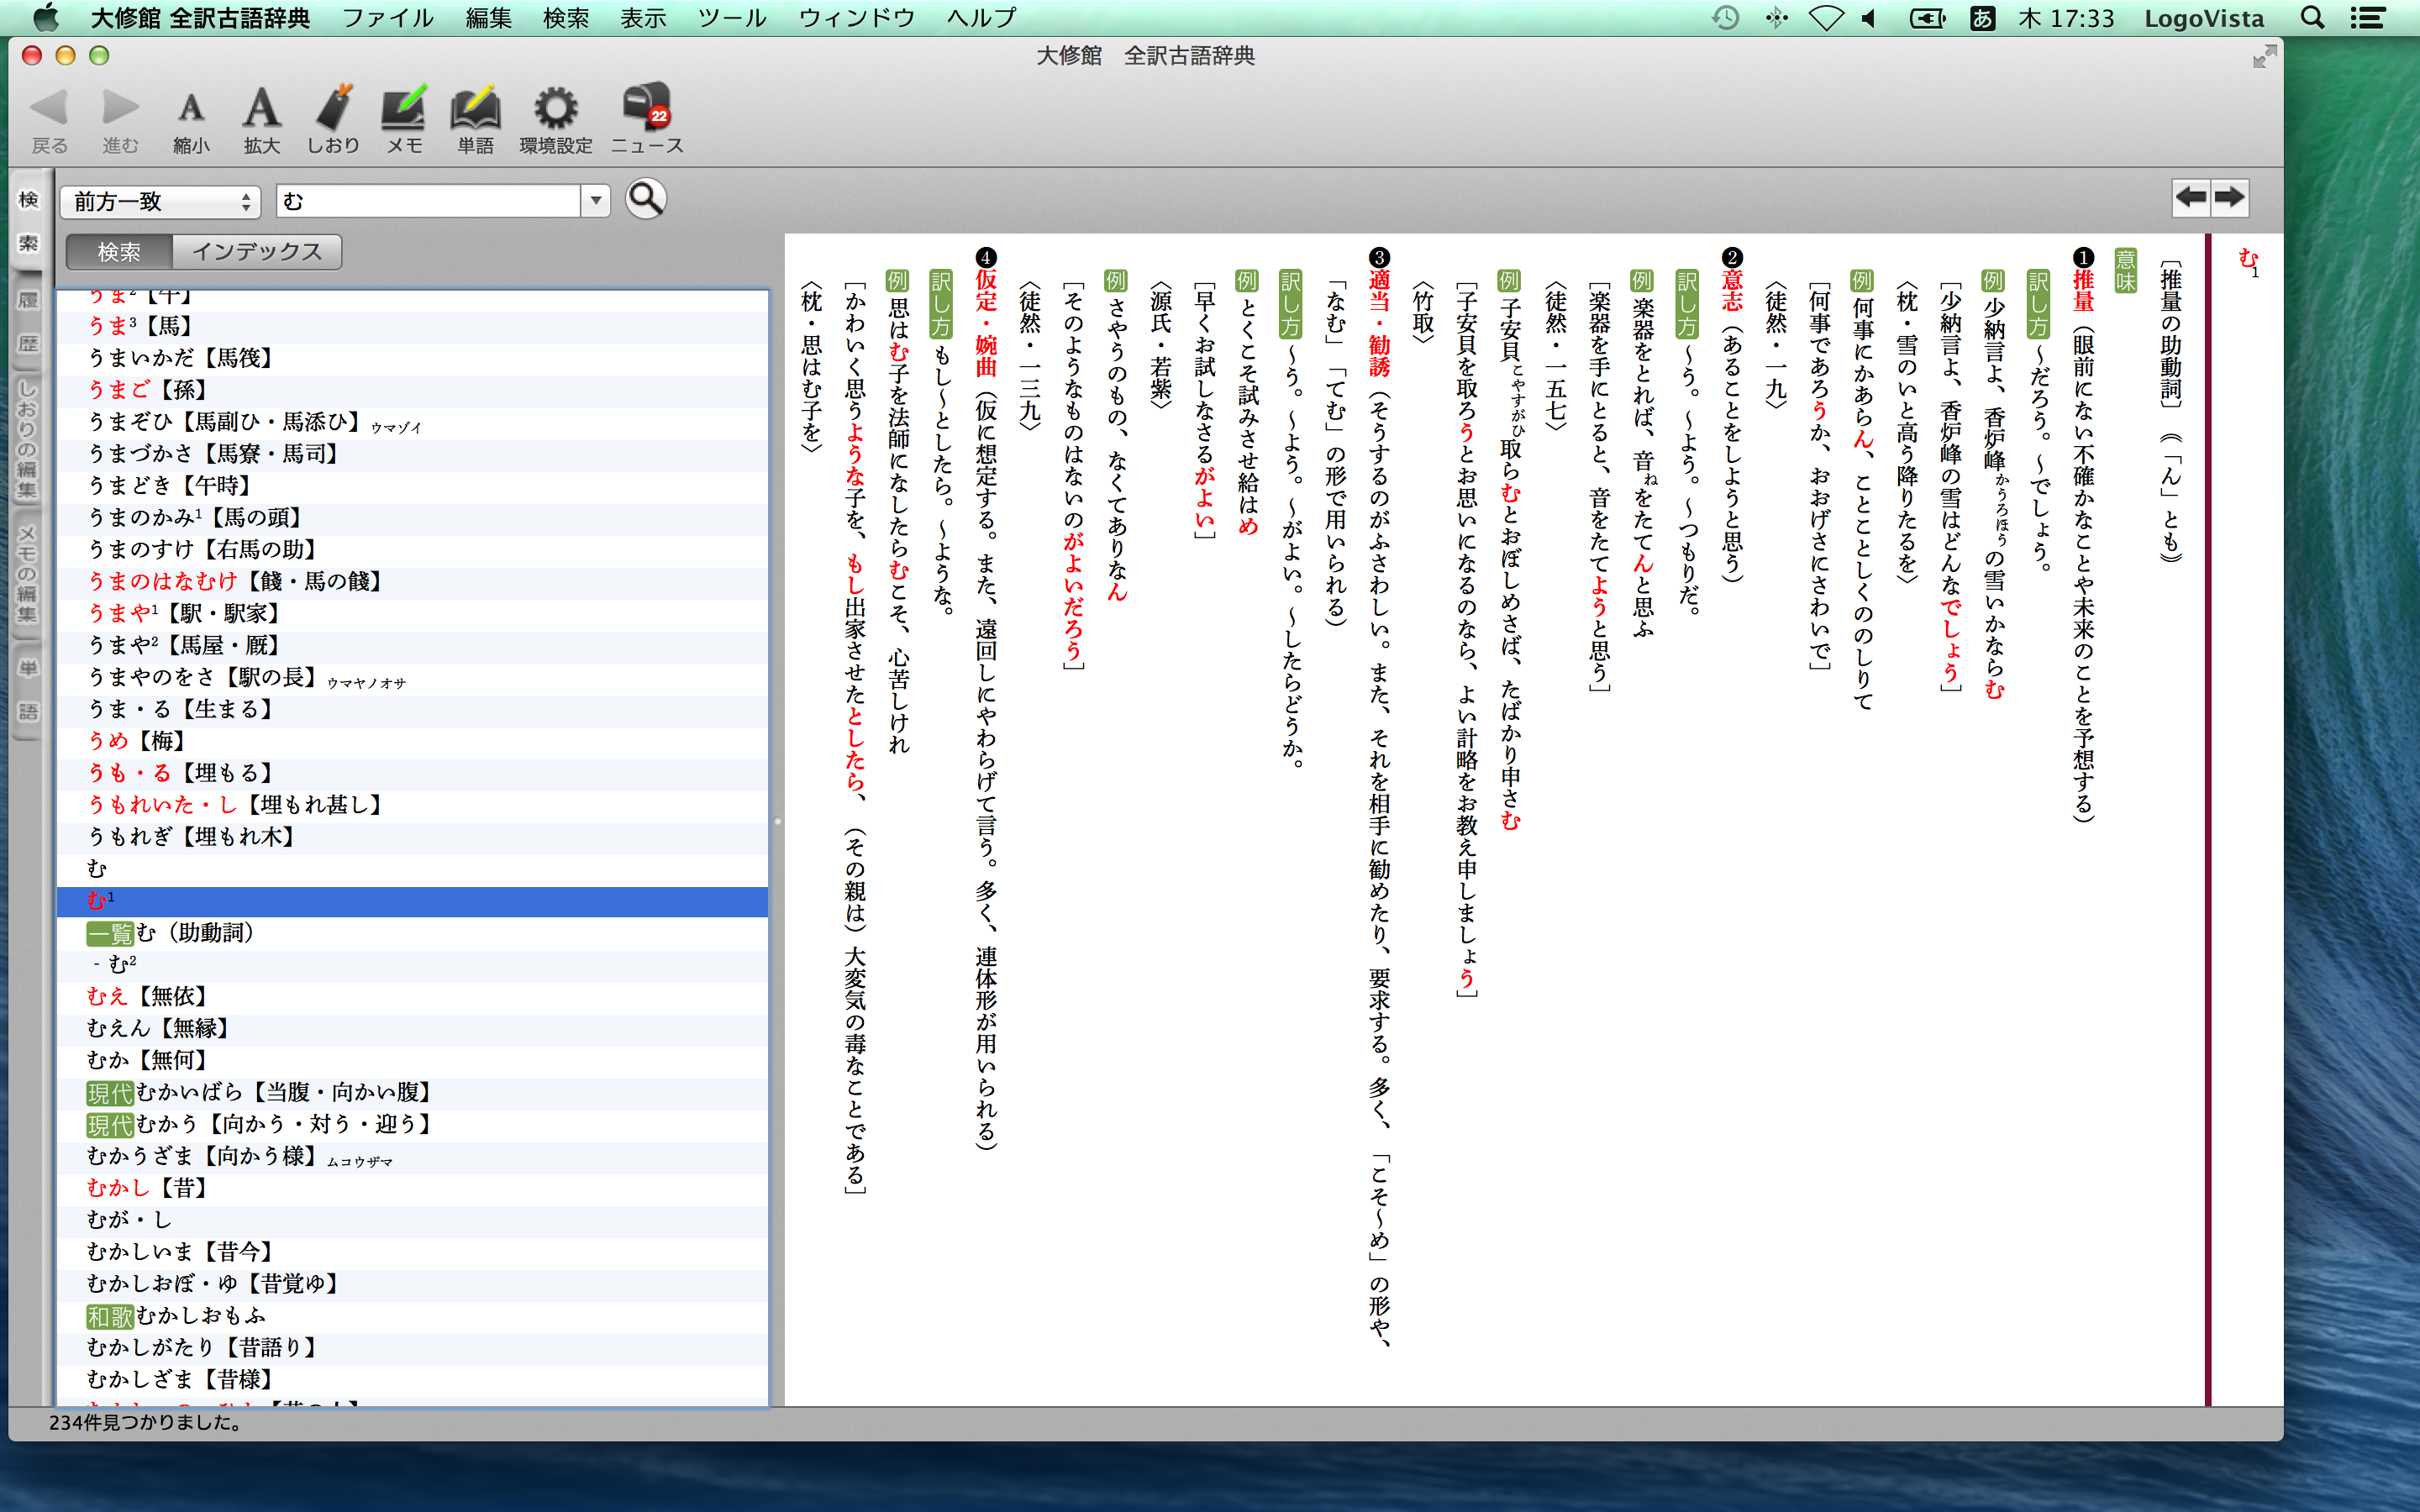The width and height of the screenshot is (2420, 1512).
Task: Toggle the macOS Notification Center icon
Action: [x=2368, y=18]
